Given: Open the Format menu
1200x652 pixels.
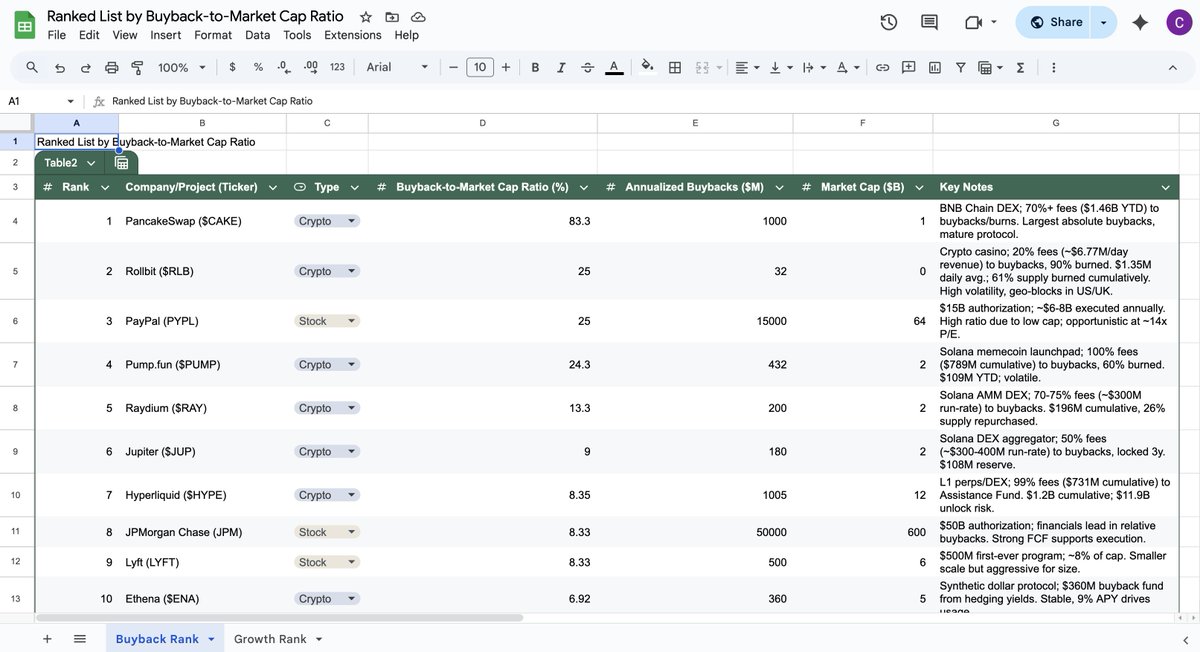Looking at the screenshot, I should pyautogui.click(x=213, y=35).
